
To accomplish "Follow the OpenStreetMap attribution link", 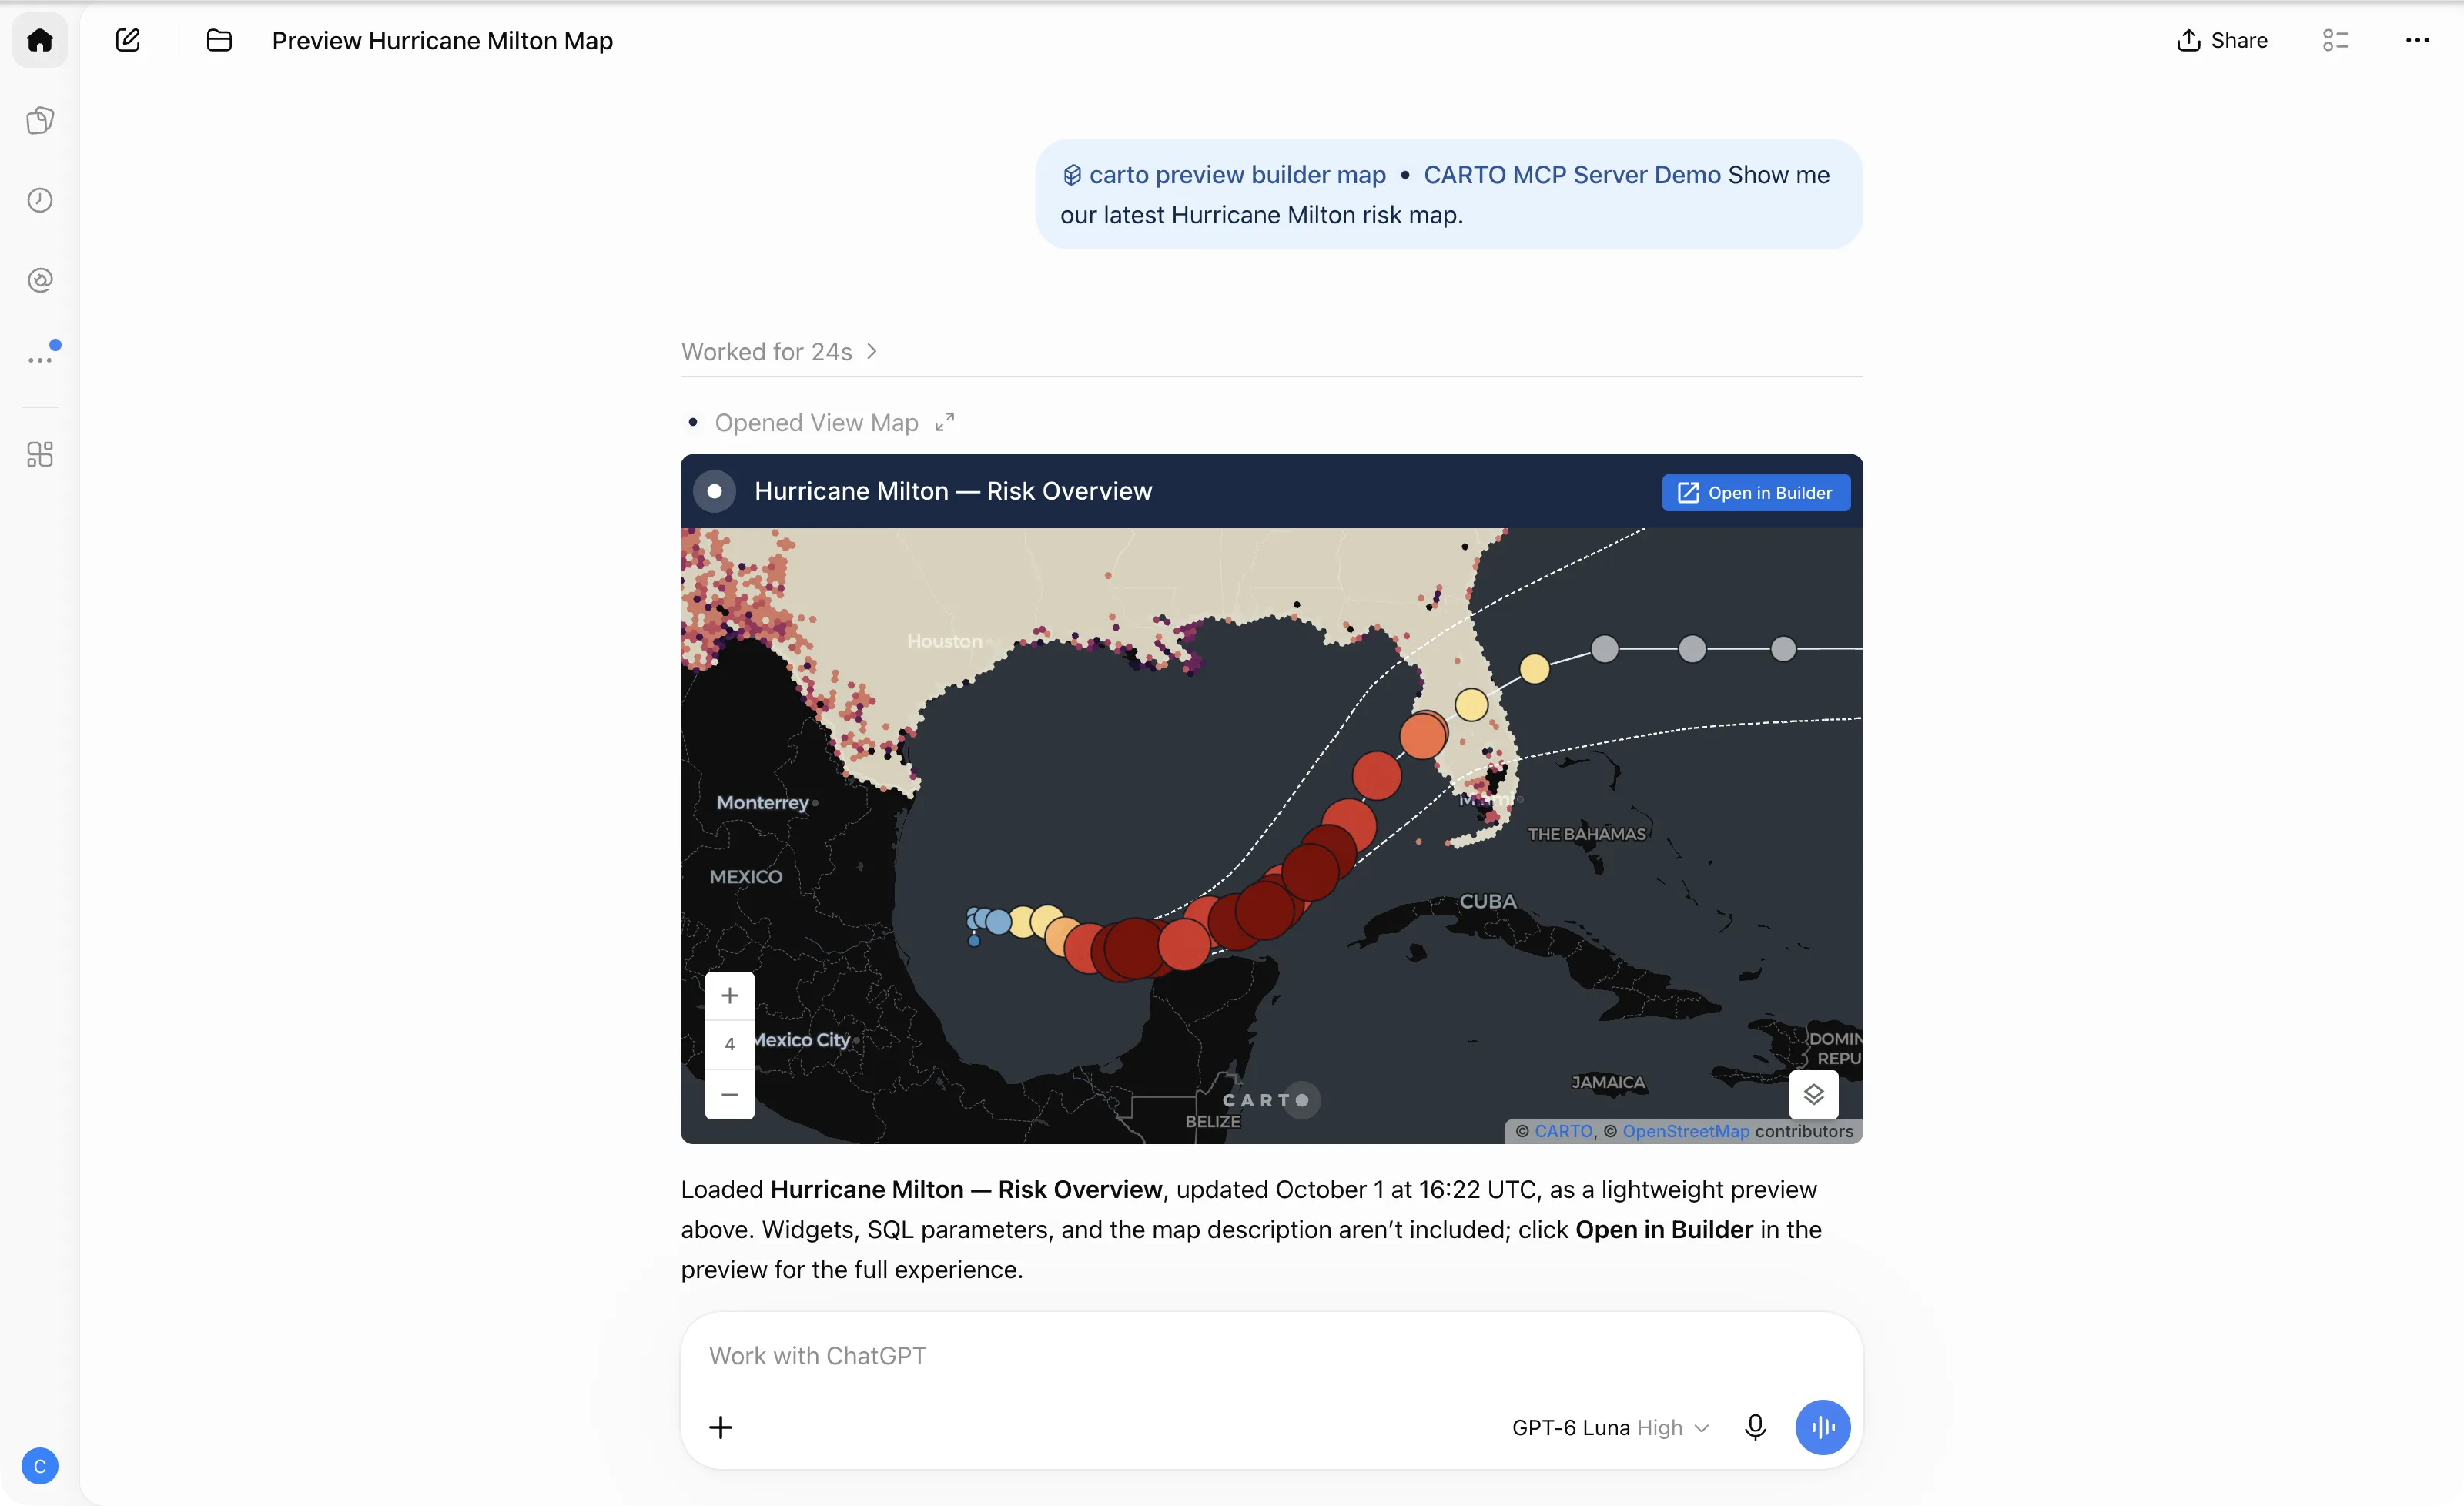I will [1686, 1131].
